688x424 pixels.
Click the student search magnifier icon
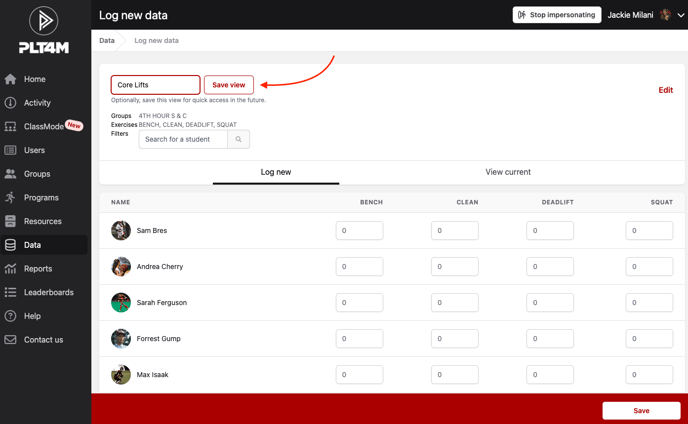point(238,140)
